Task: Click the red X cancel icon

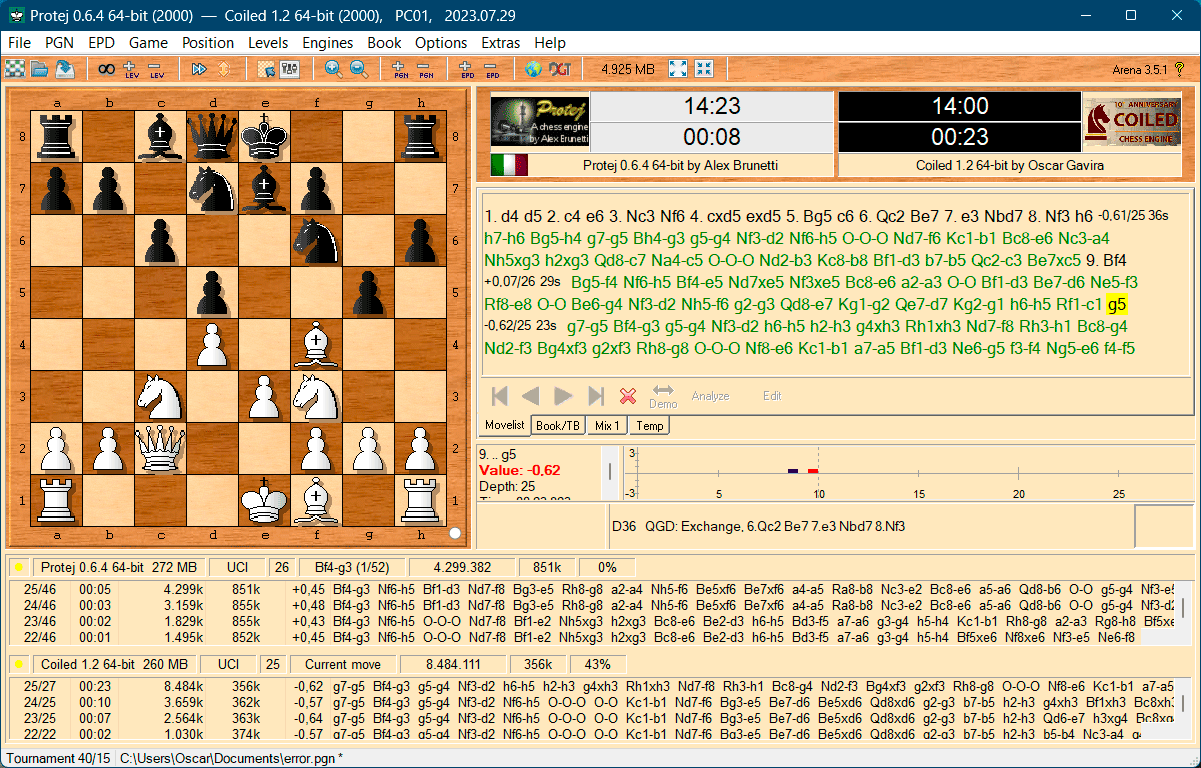Action: [x=628, y=396]
